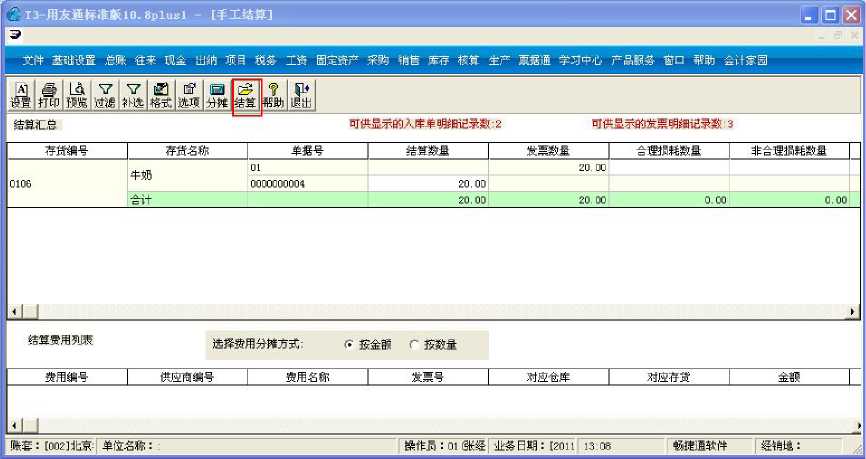The image size is (866, 459).
Task: Click the 金额 column header
Action: pyautogui.click(x=789, y=377)
